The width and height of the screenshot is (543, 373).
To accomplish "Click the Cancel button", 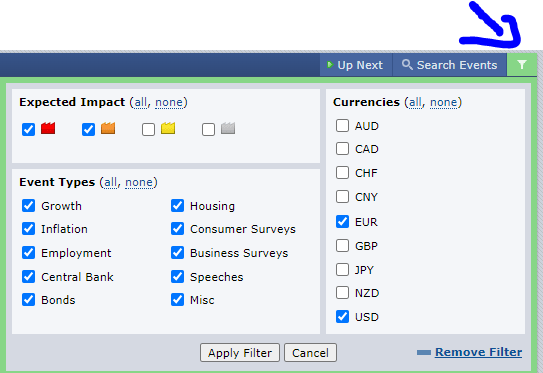I will (x=310, y=353).
